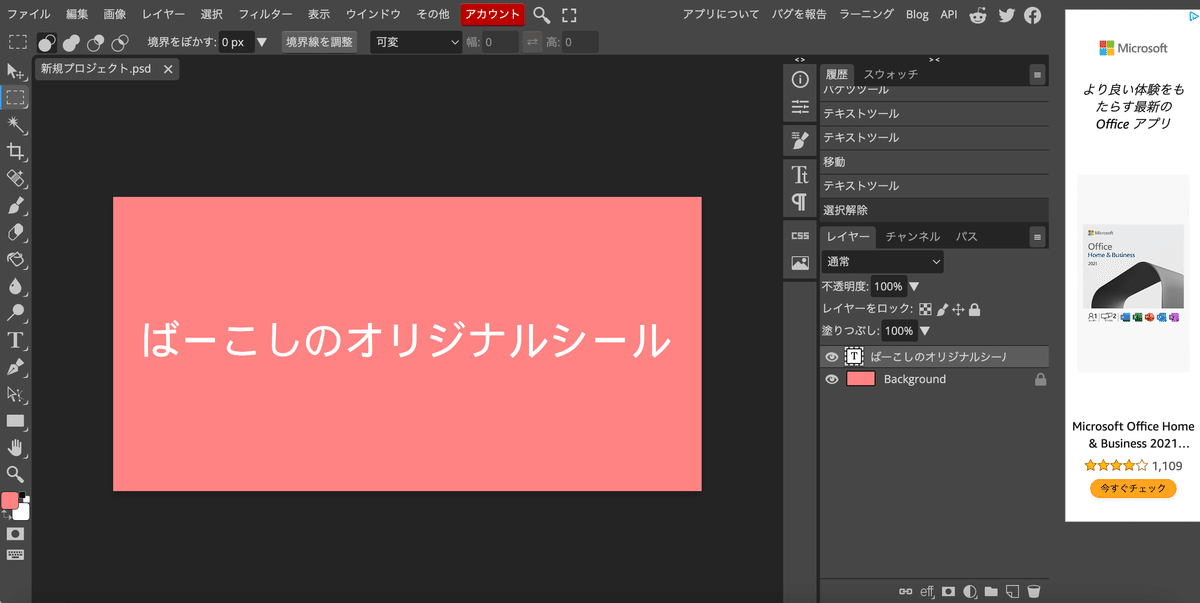Hide the text layer via eye icon
This screenshot has width=1200, height=603.
click(x=831, y=356)
